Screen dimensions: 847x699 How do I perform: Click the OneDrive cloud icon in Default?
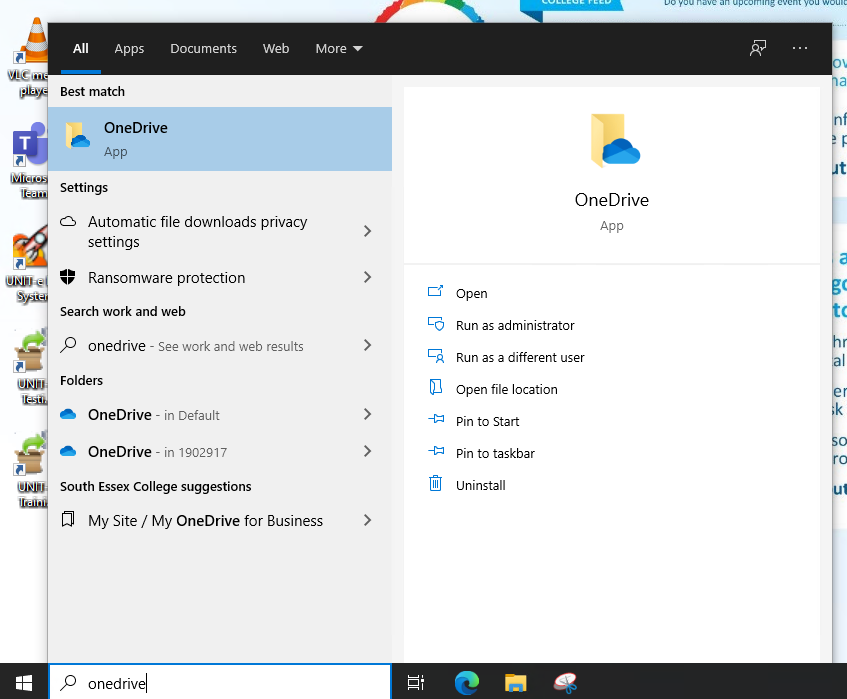(68, 414)
